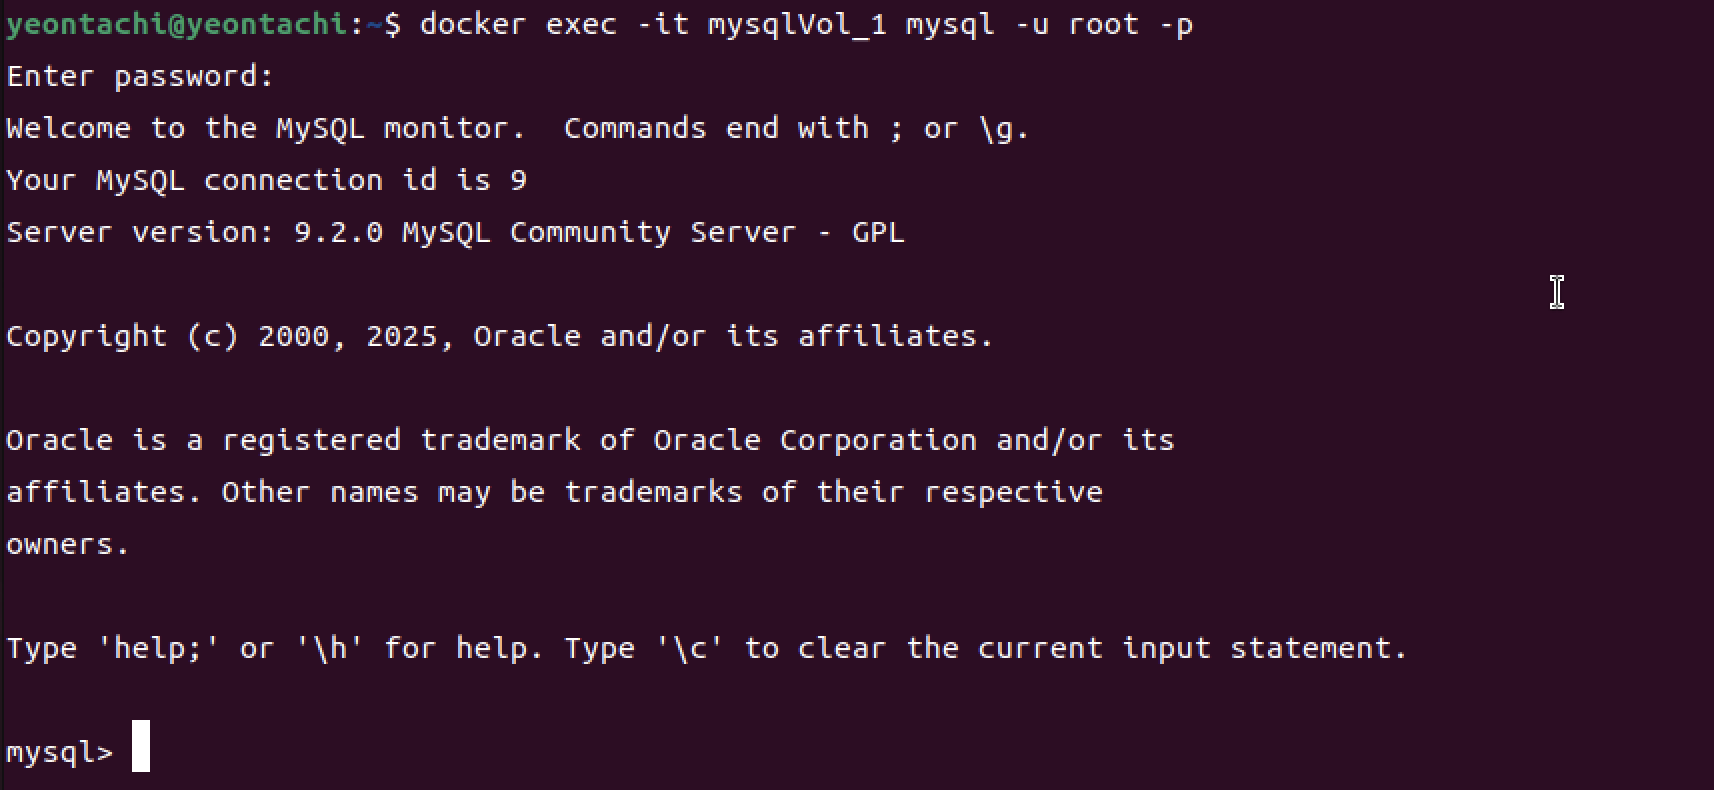Image resolution: width=1714 pixels, height=790 pixels.
Task: Click the -it flag in the command
Action: coord(664,24)
